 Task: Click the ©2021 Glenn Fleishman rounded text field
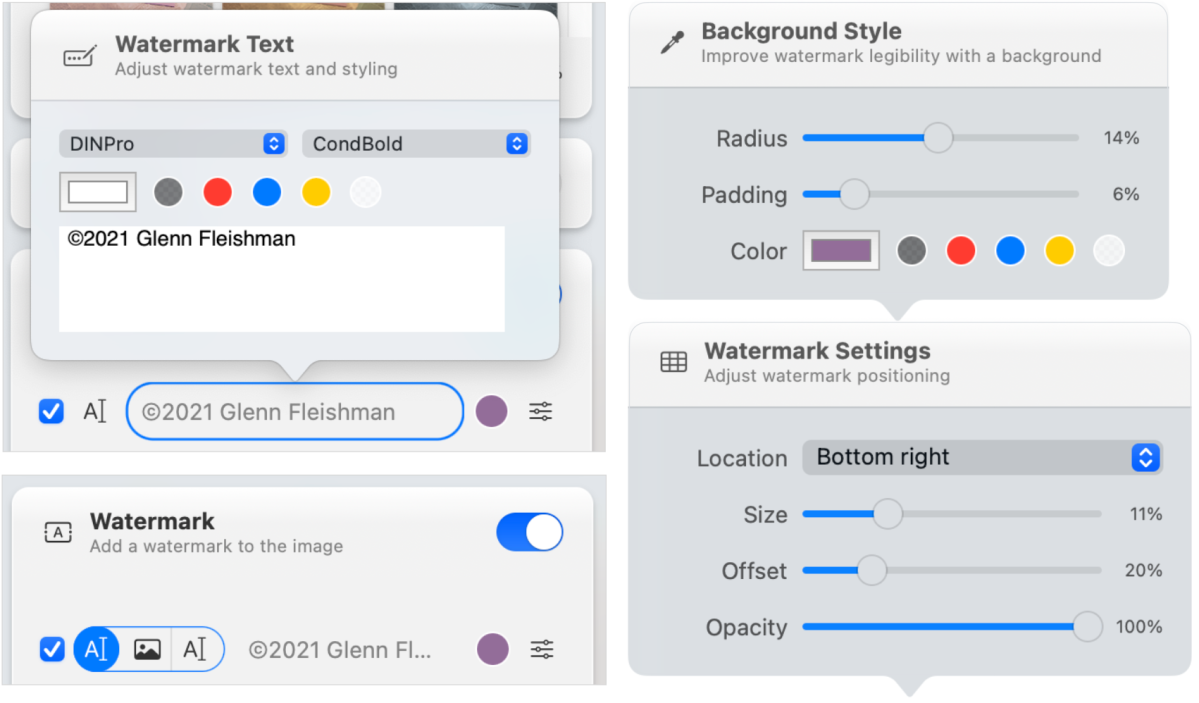[295, 412]
